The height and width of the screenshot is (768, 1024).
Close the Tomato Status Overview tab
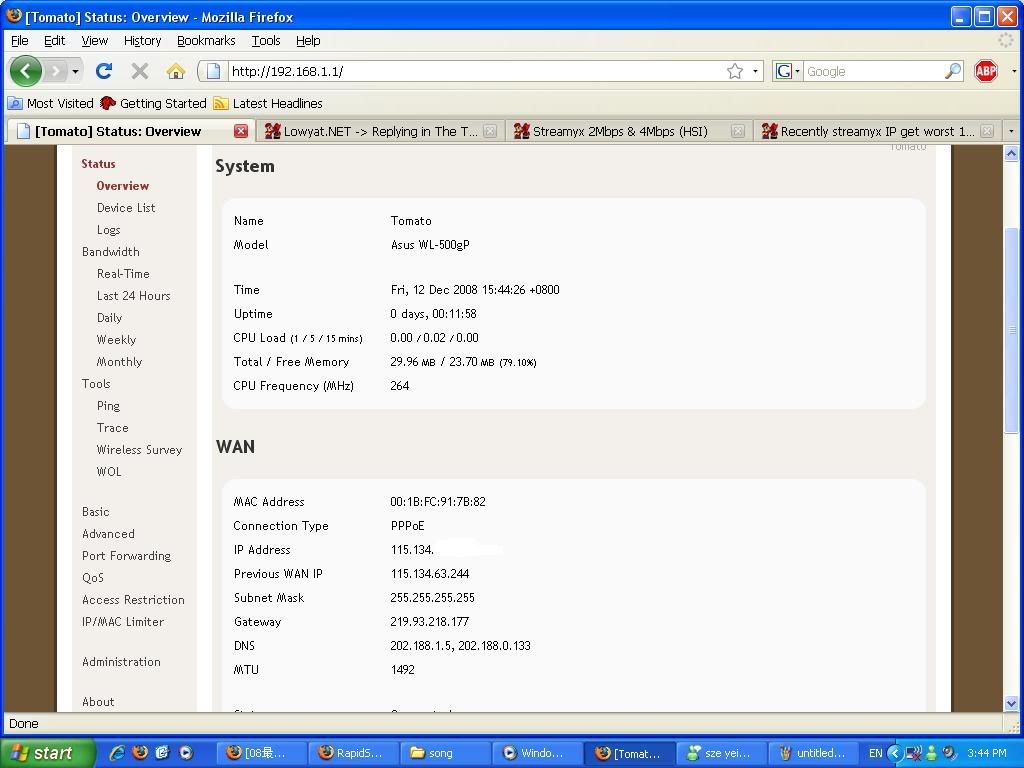[241, 131]
